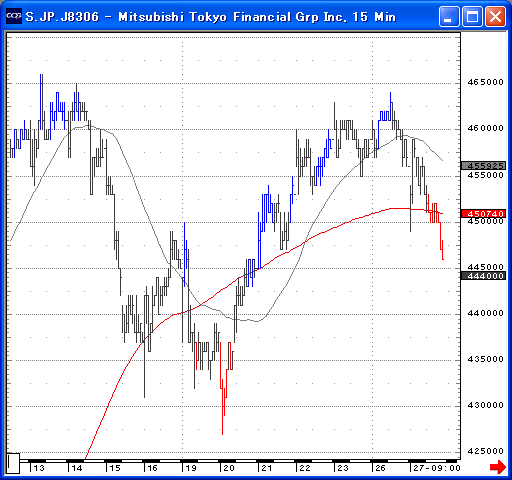
Task: Click the 445000 price scale label
Action: point(485,267)
